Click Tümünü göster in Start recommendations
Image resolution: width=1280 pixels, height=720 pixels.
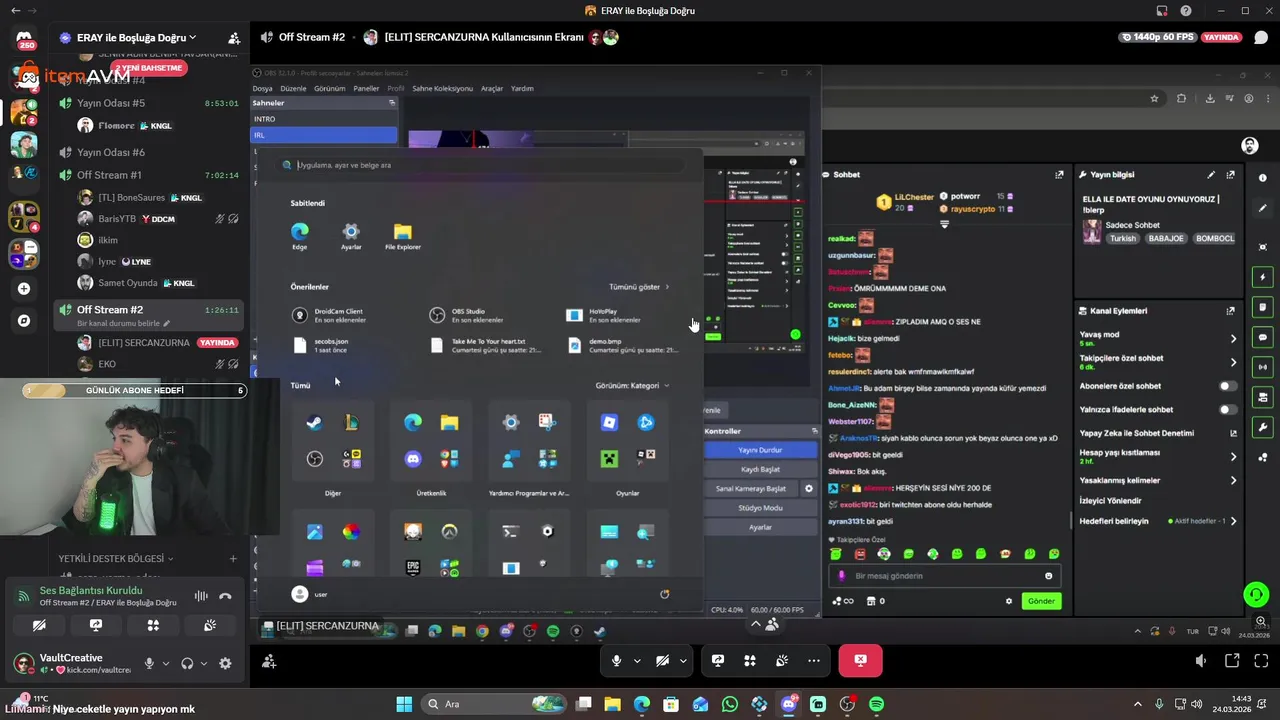639,287
